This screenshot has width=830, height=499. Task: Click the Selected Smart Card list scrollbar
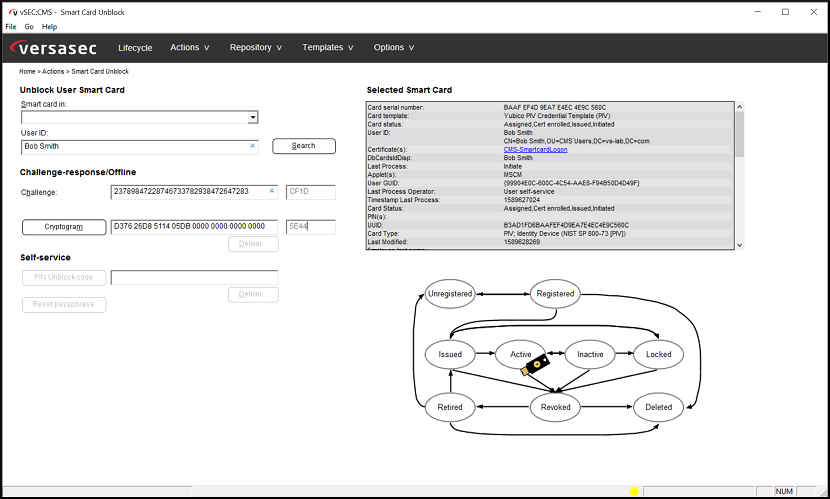click(x=739, y=175)
